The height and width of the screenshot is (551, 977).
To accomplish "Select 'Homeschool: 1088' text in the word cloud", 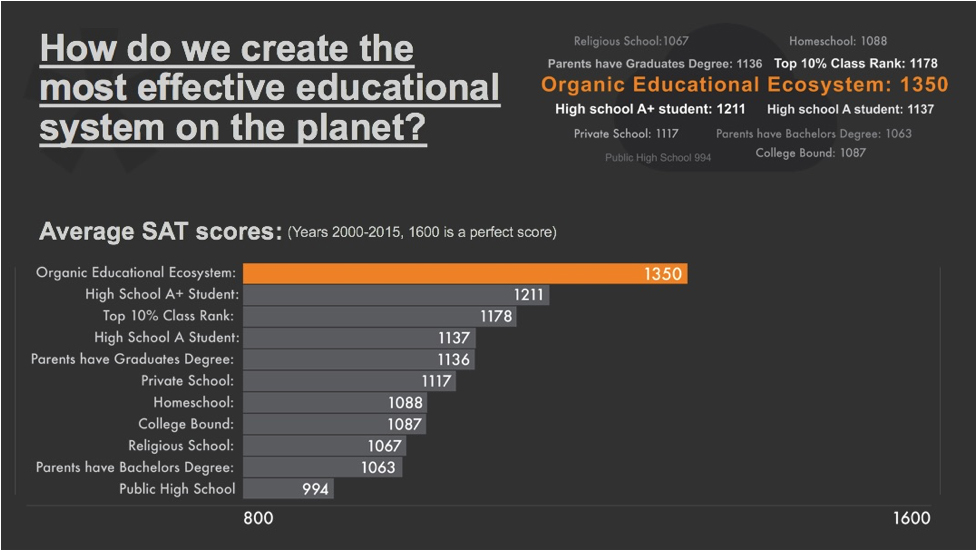I will (838, 41).
